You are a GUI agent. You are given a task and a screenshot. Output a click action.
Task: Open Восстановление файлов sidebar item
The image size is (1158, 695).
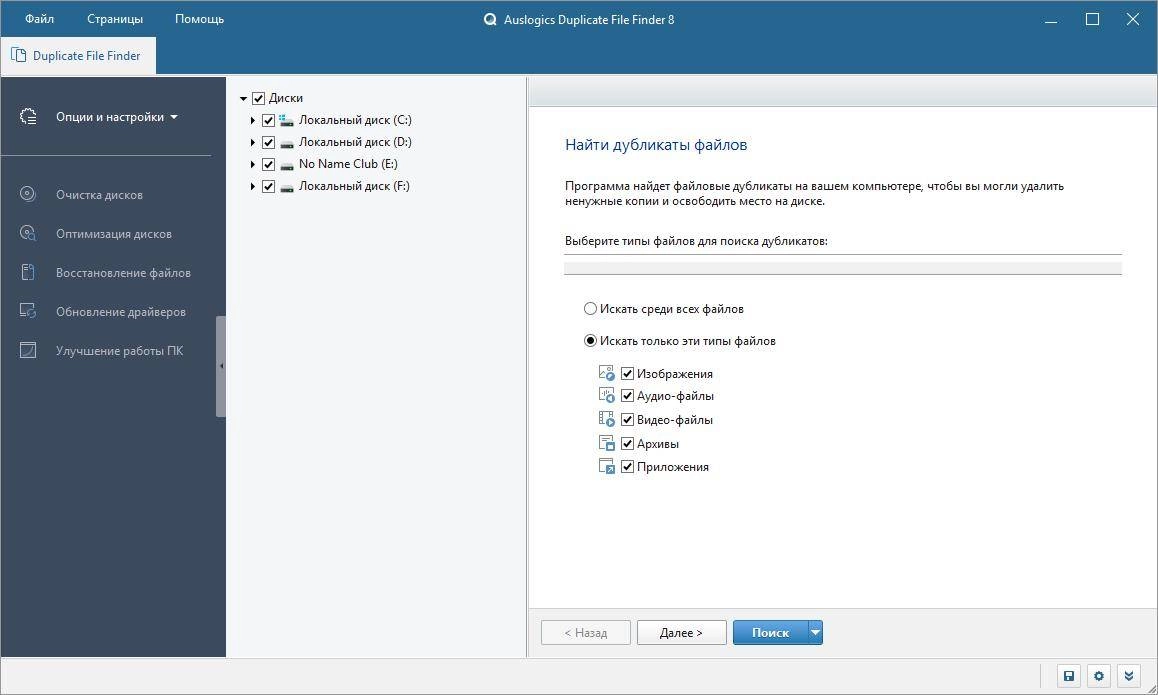(x=123, y=273)
